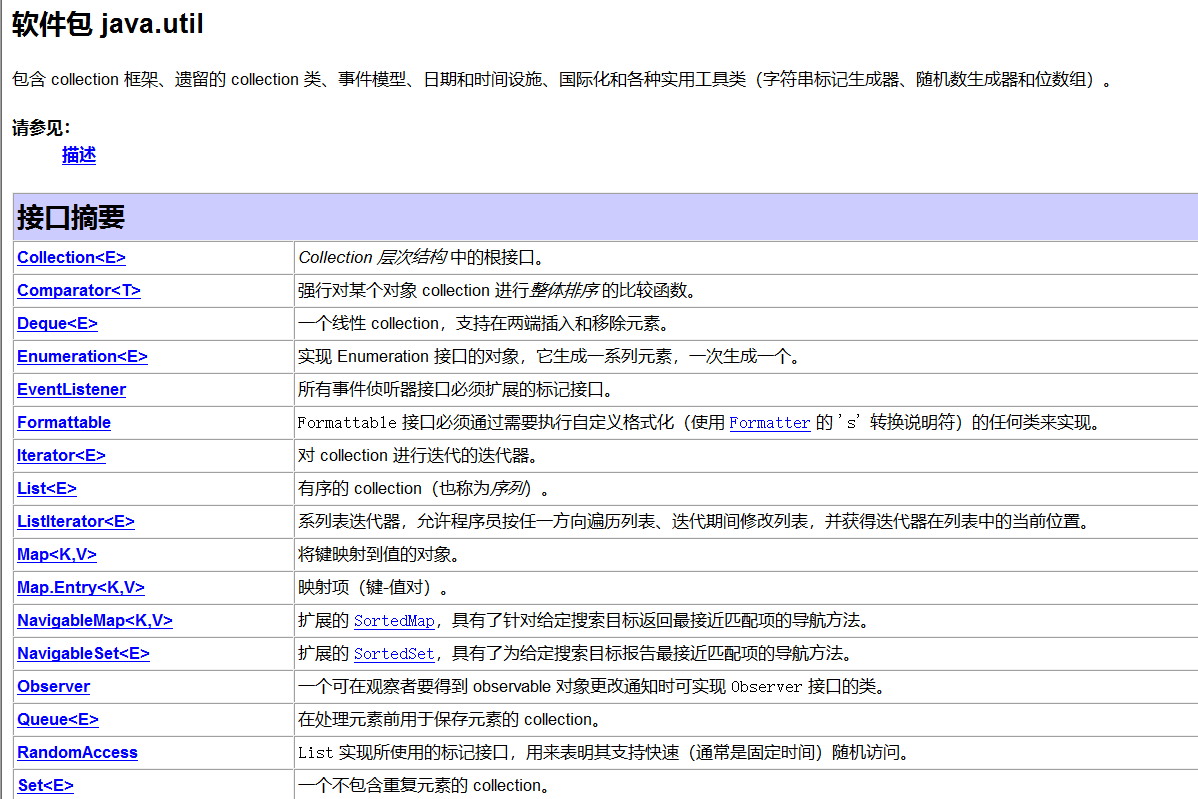This screenshot has height=799, width=1198.
Task: Open the Formattable interface link
Action: [63, 422]
